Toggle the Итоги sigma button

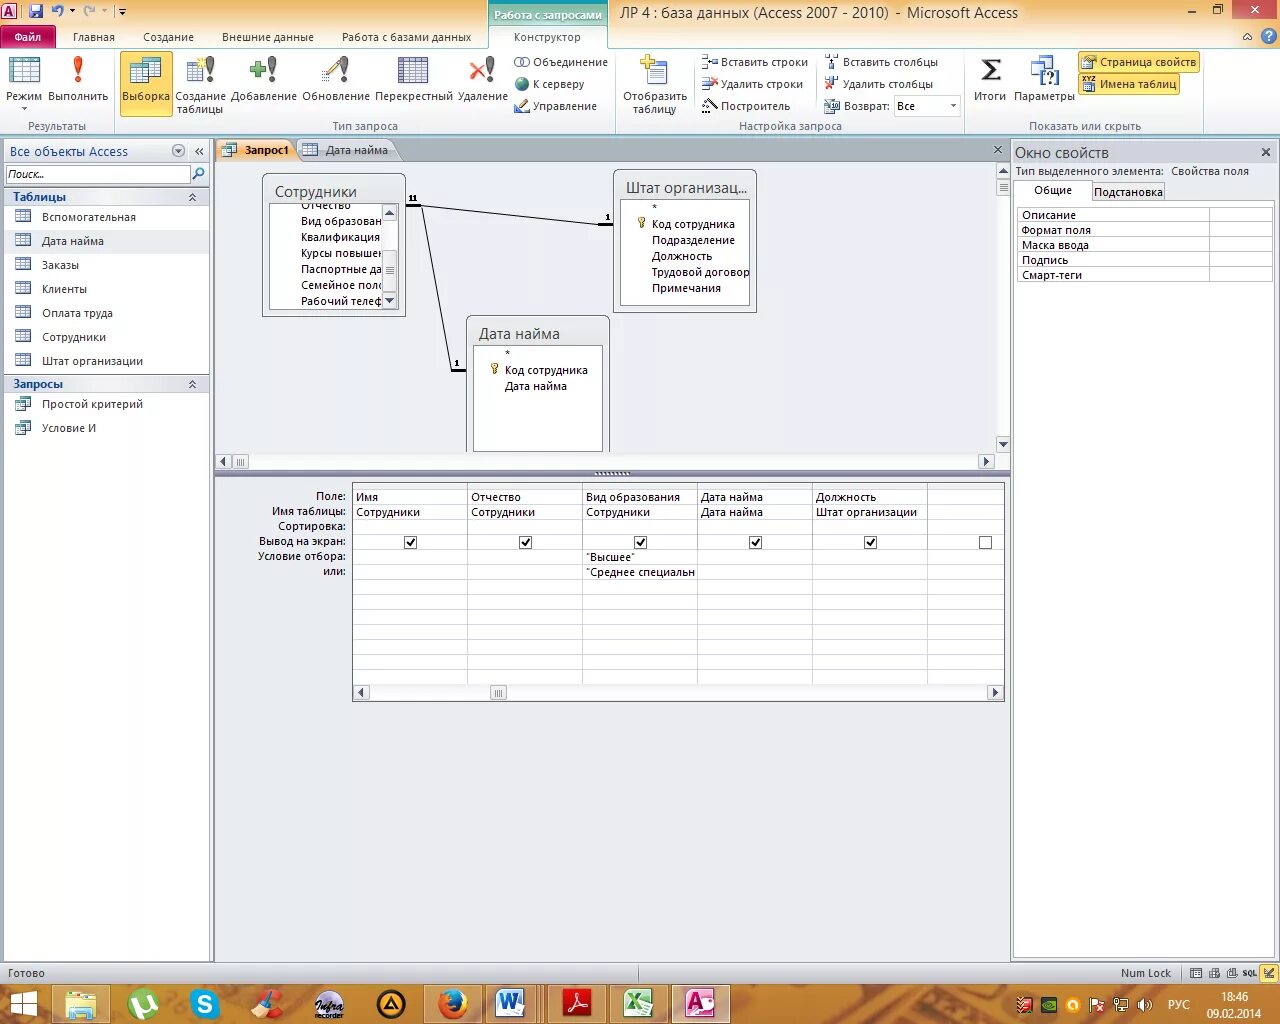click(x=990, y=81)
